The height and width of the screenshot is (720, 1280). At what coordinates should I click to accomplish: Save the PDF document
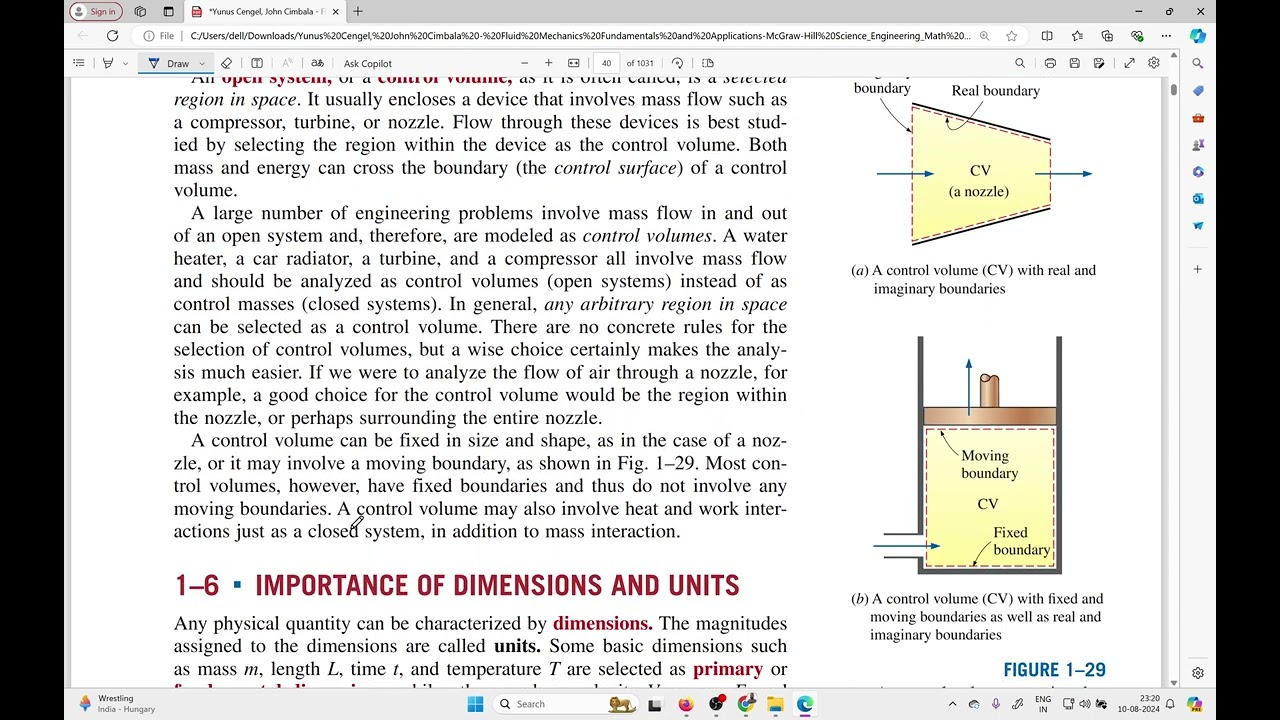[1075, 63]
